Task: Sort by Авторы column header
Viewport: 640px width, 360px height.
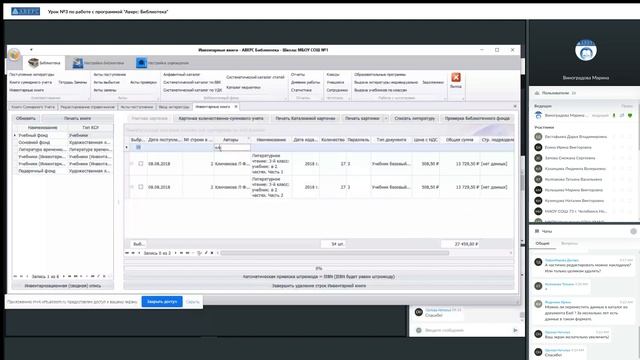Action: tap(231, 140)
